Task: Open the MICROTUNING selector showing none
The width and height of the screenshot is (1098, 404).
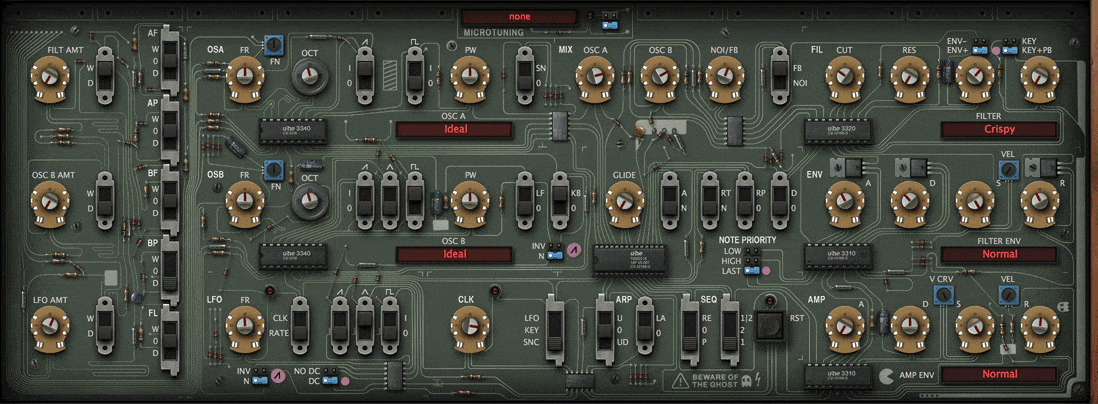Action: (519, 17)
